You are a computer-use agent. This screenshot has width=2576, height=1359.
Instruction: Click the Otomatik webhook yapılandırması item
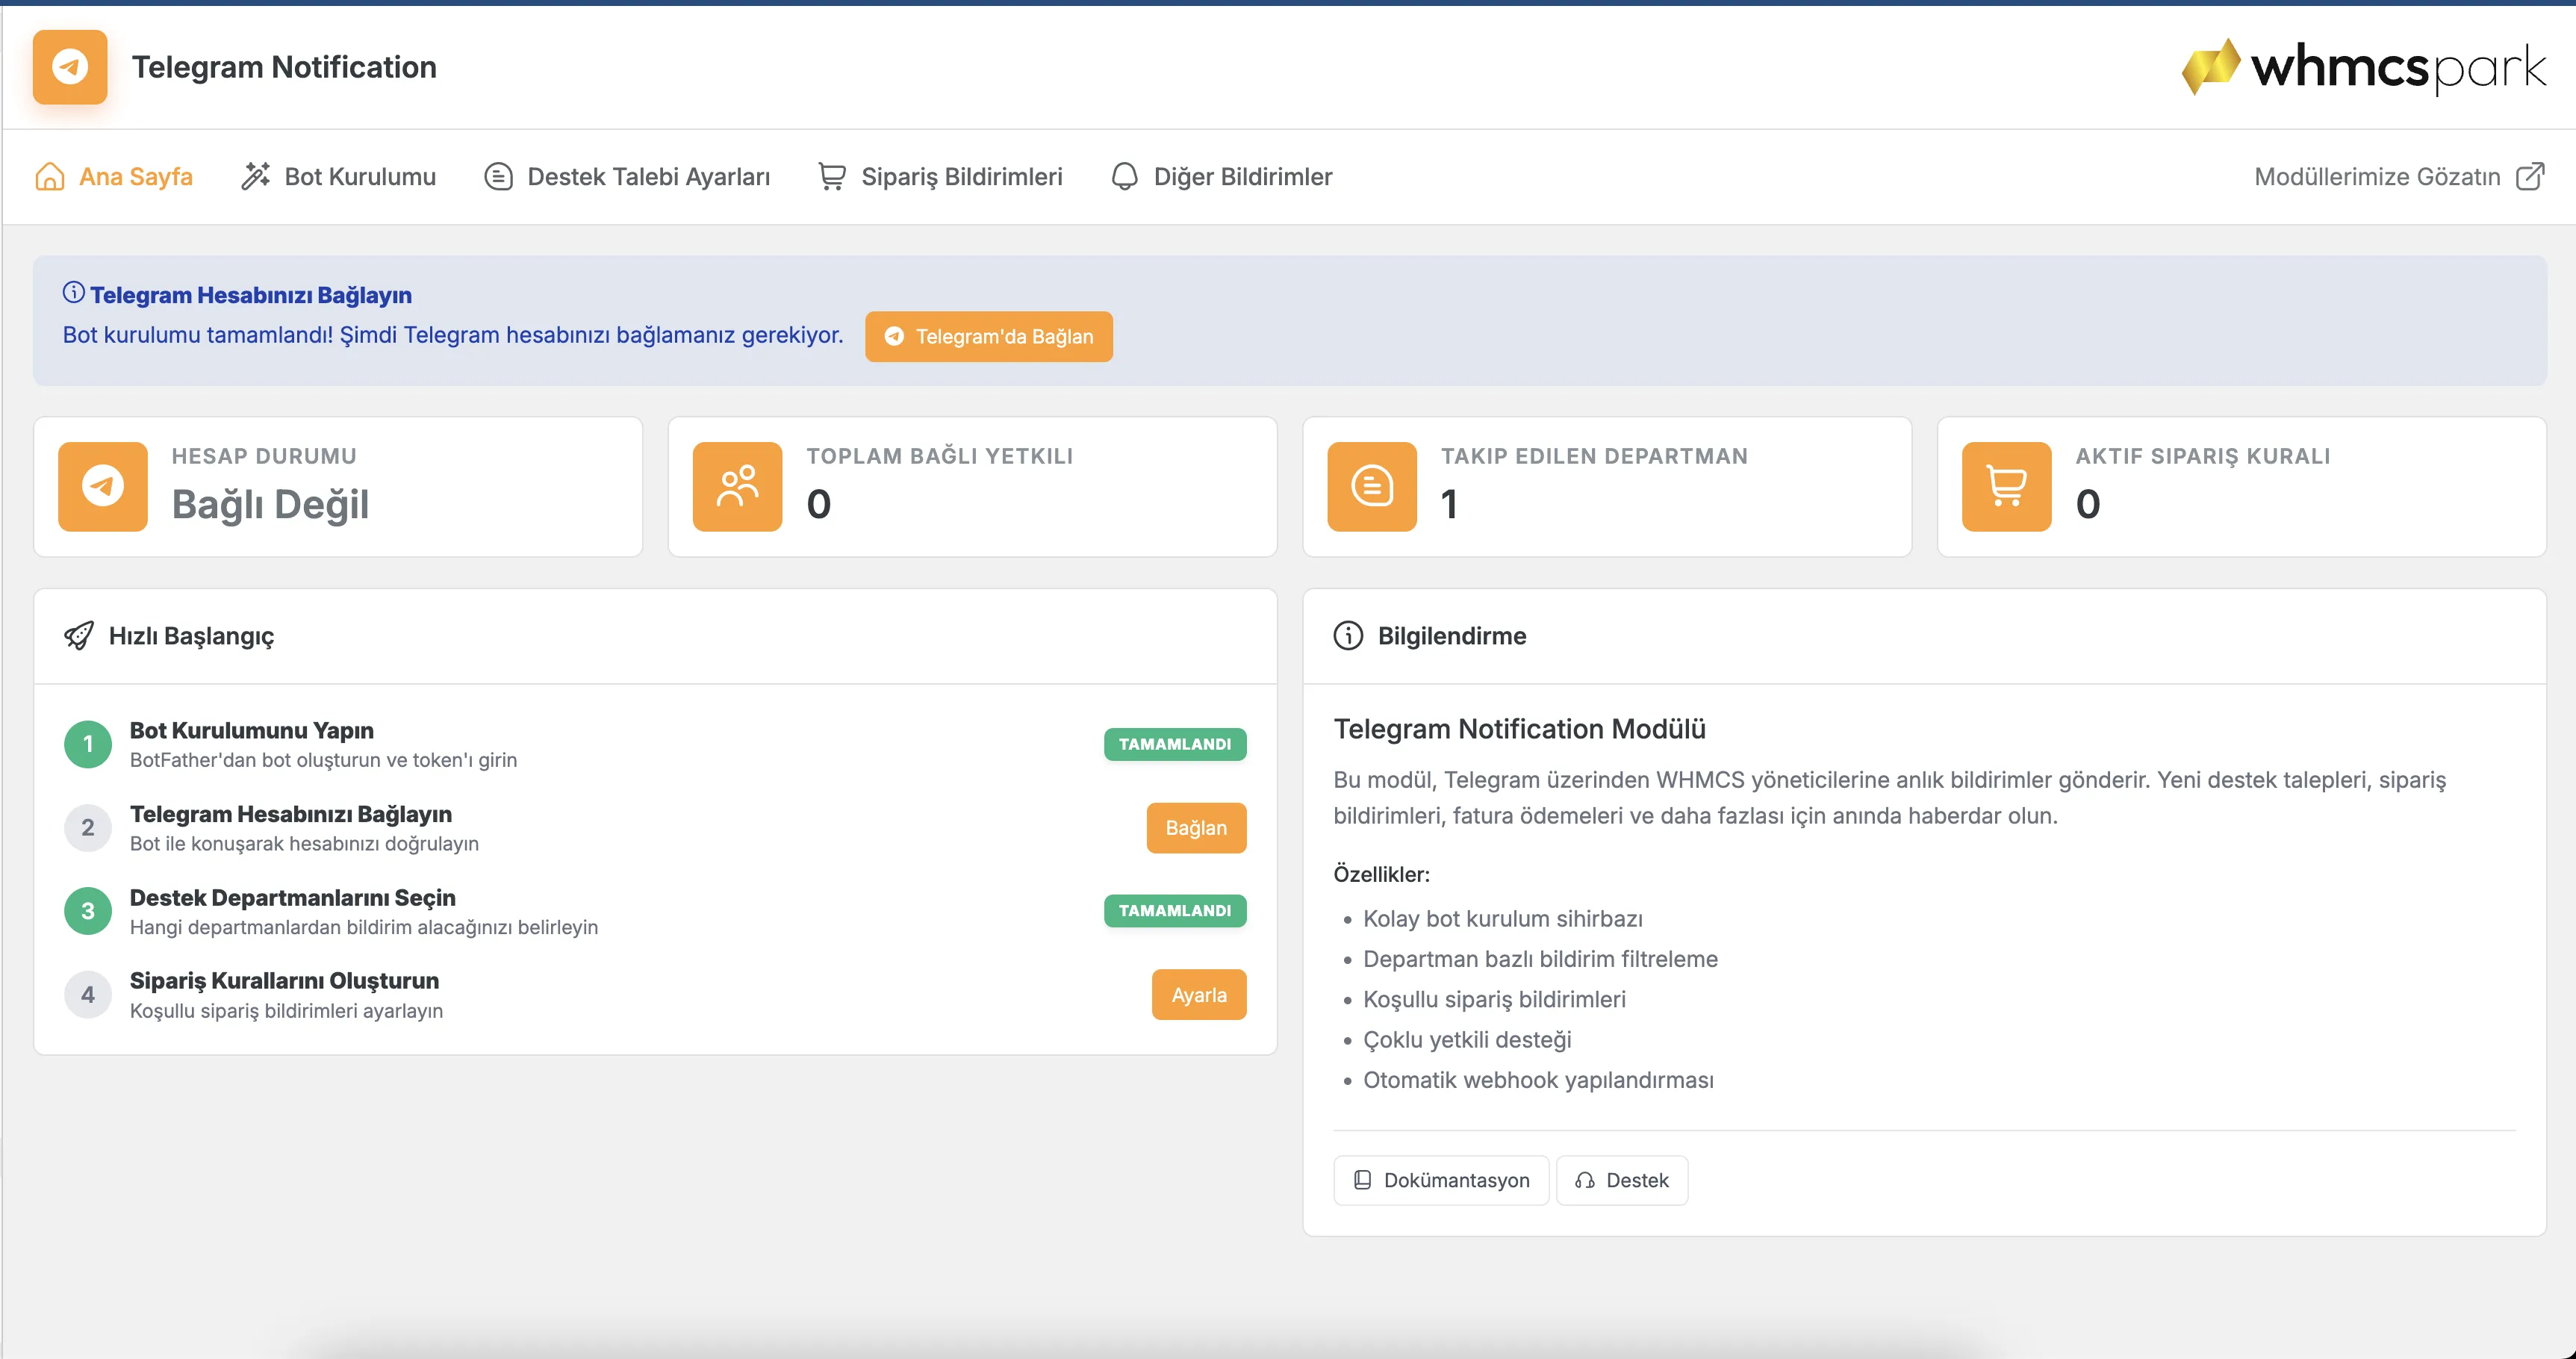tap(1538, 1080)
